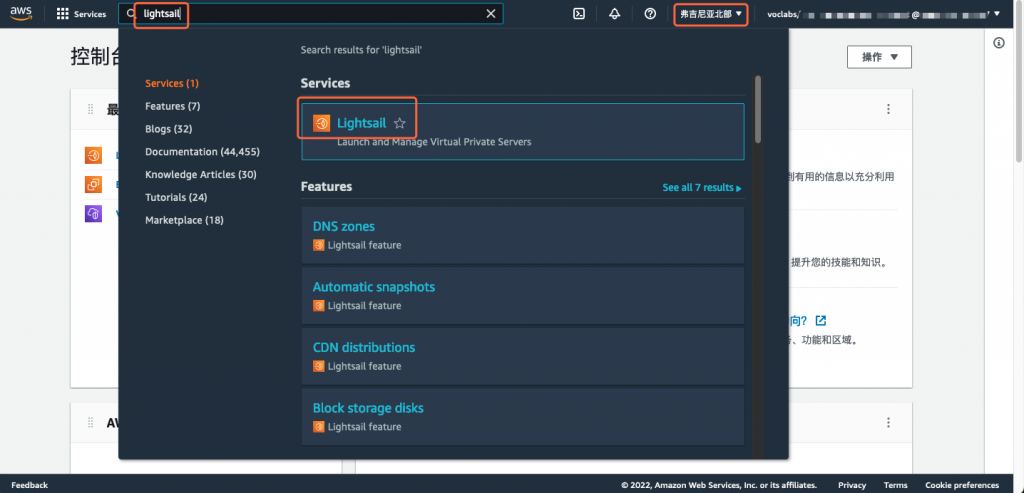The width and height of the screenshot is (1024, 493).
Task: Click Launch and Manage Virtual Private Servers text
Action: click(x=434, y=142)
